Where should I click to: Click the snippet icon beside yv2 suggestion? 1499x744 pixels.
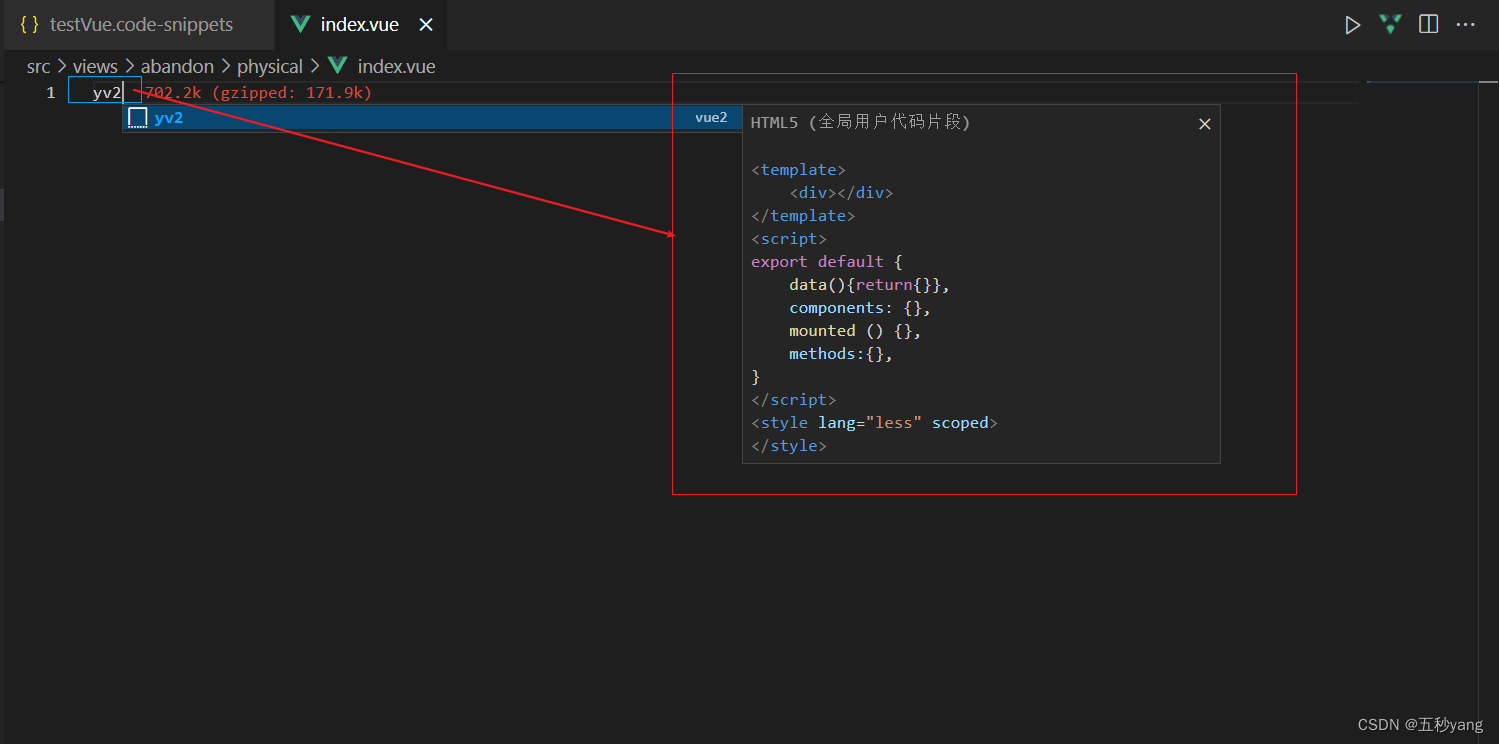(138, 118)
